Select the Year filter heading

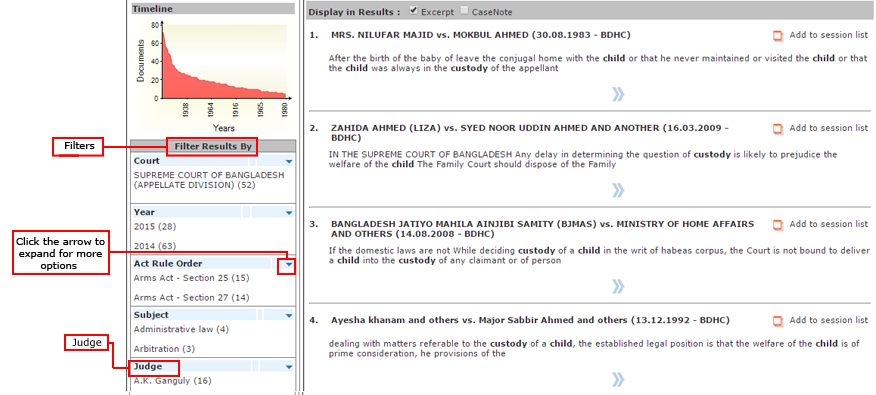[x=144, y=212]
